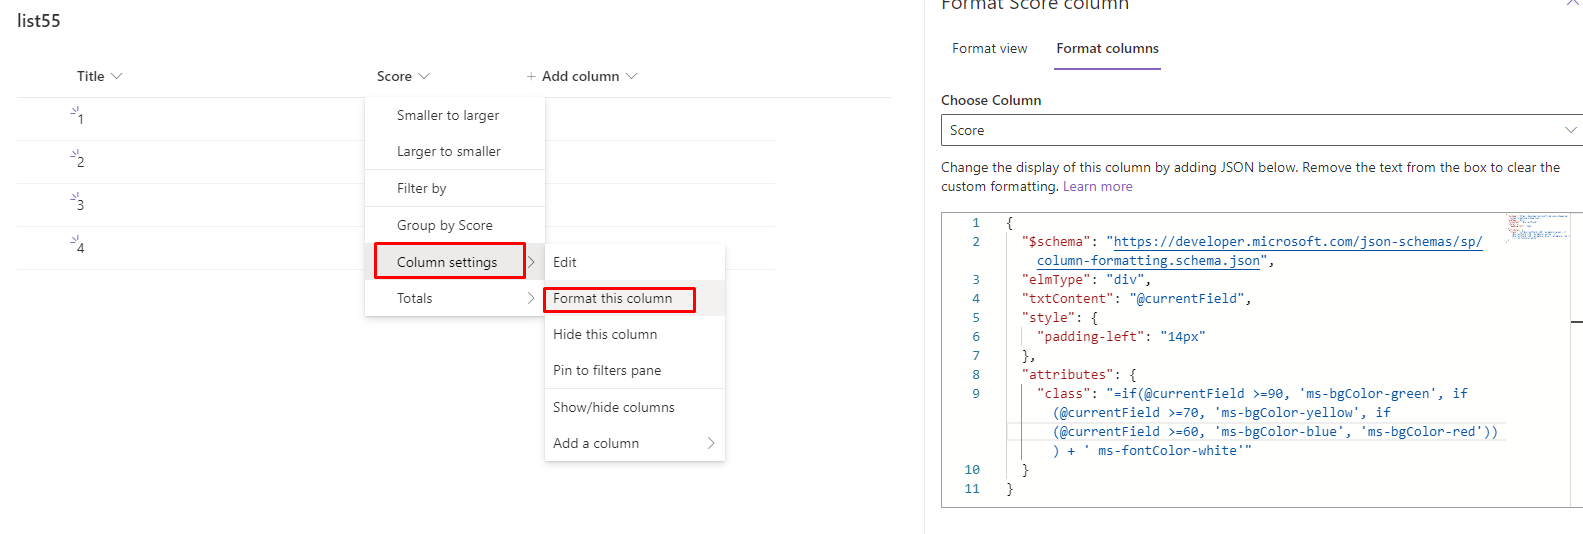
Task: Click the "txtContent" line in JSON editor
Action: (x=1136, y=298)
